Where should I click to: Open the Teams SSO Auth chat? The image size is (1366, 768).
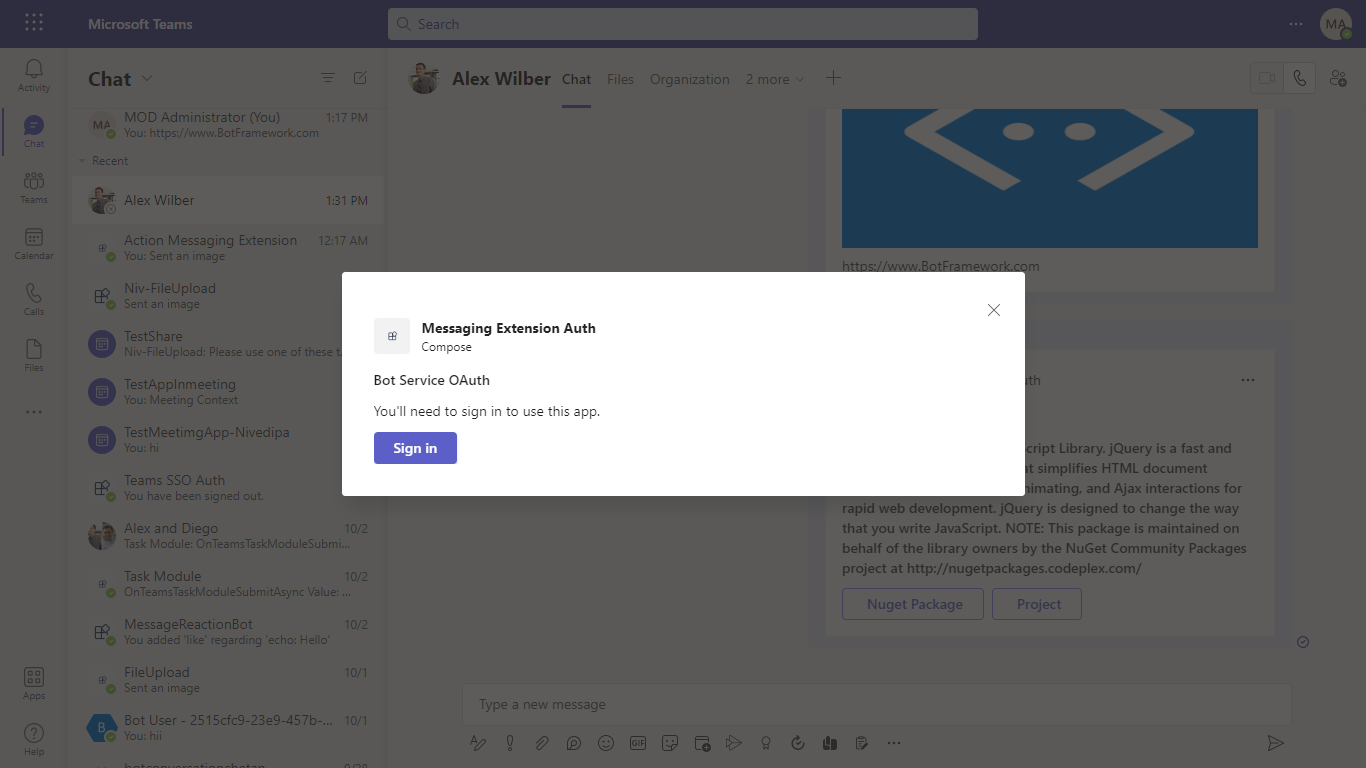pos(227,488)
